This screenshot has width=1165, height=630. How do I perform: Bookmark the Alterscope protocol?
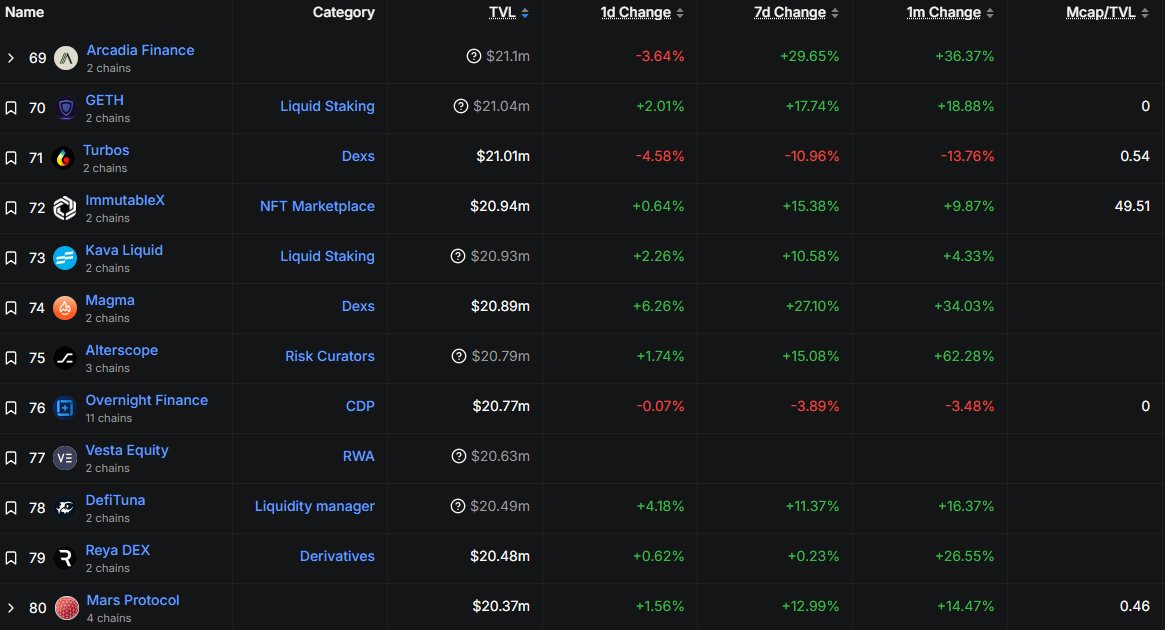pos(11,358)
